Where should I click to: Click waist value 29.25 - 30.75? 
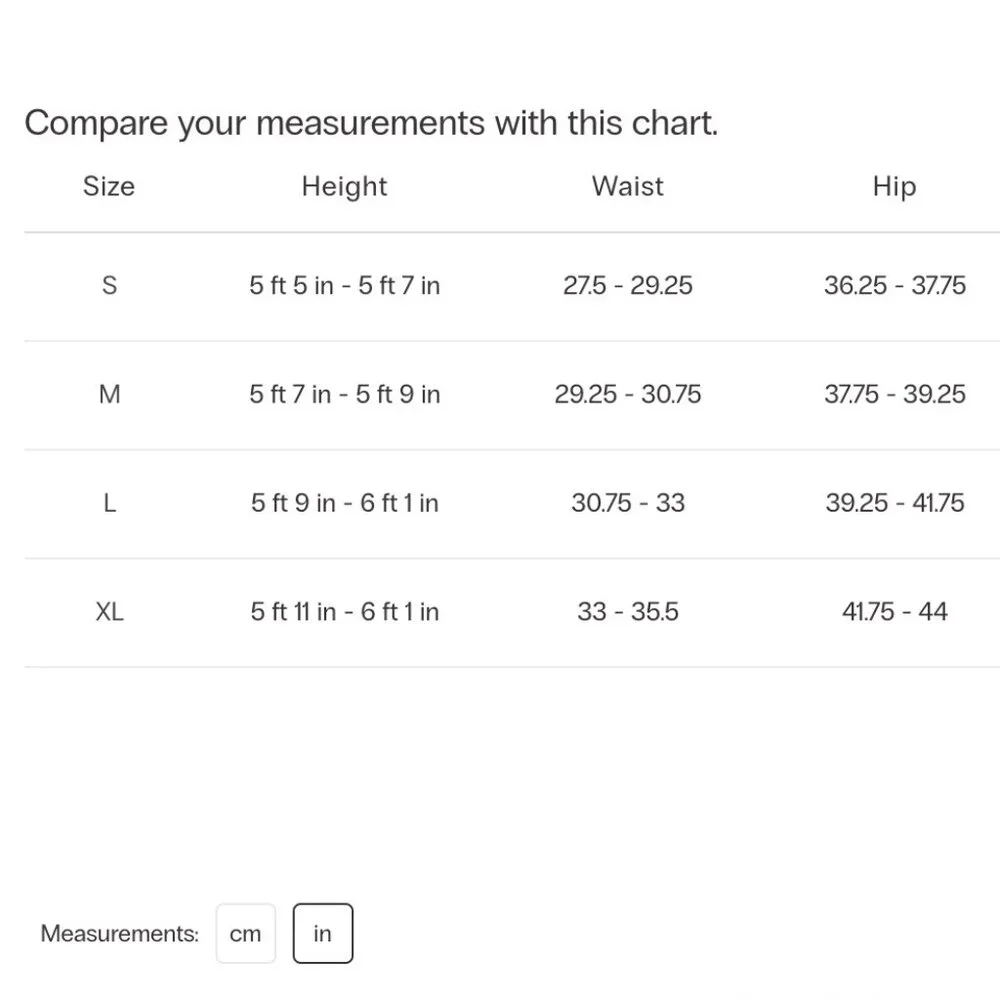click(628, 394)
